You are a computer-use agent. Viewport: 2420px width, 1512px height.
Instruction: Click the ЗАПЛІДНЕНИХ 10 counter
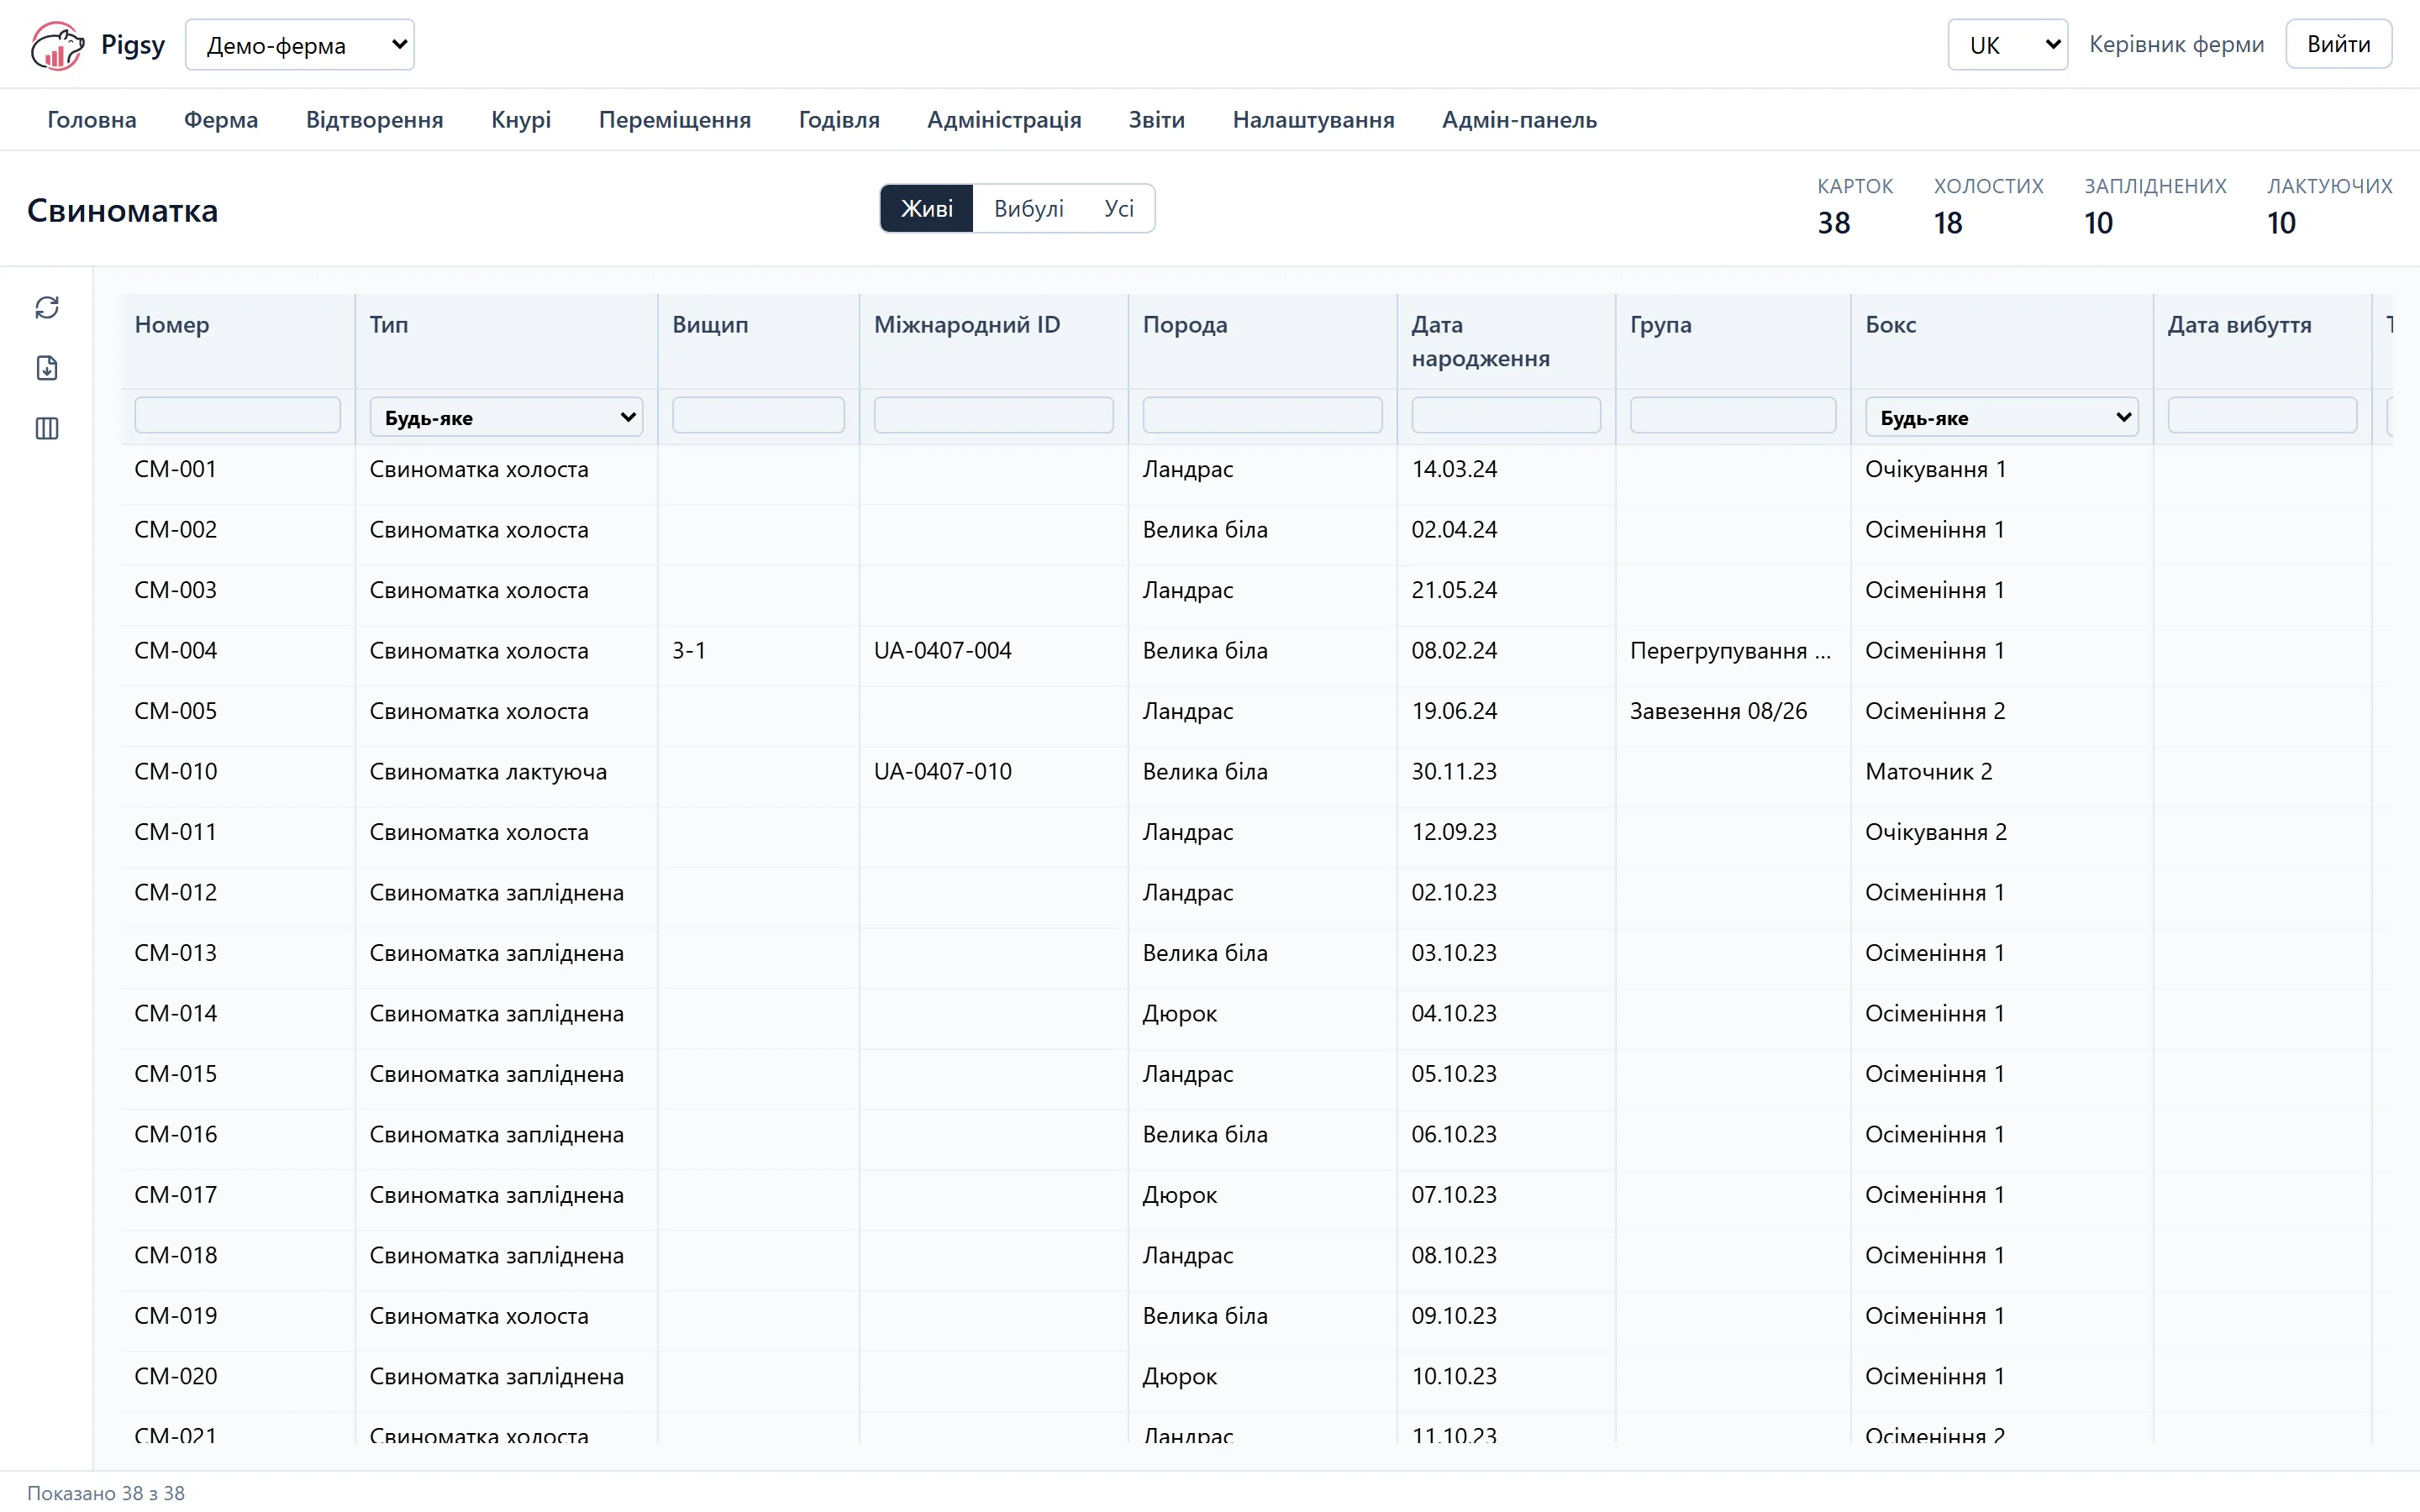(x=2155, y=206)
